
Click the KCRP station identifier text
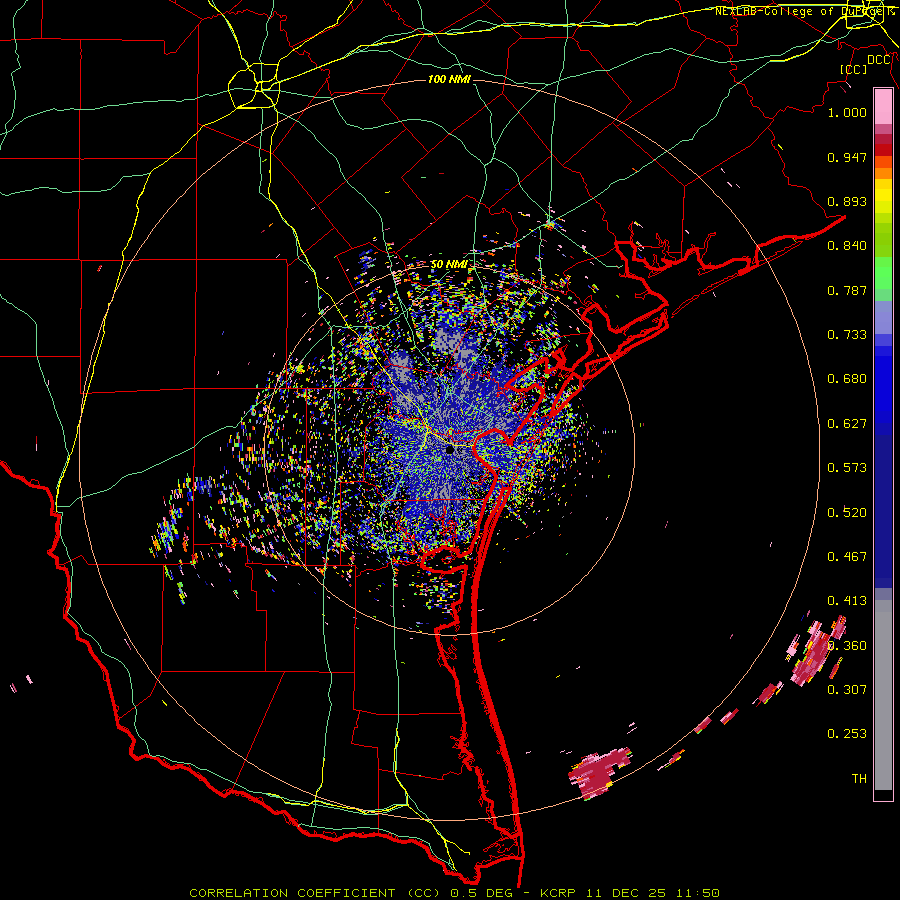(557, 893)
